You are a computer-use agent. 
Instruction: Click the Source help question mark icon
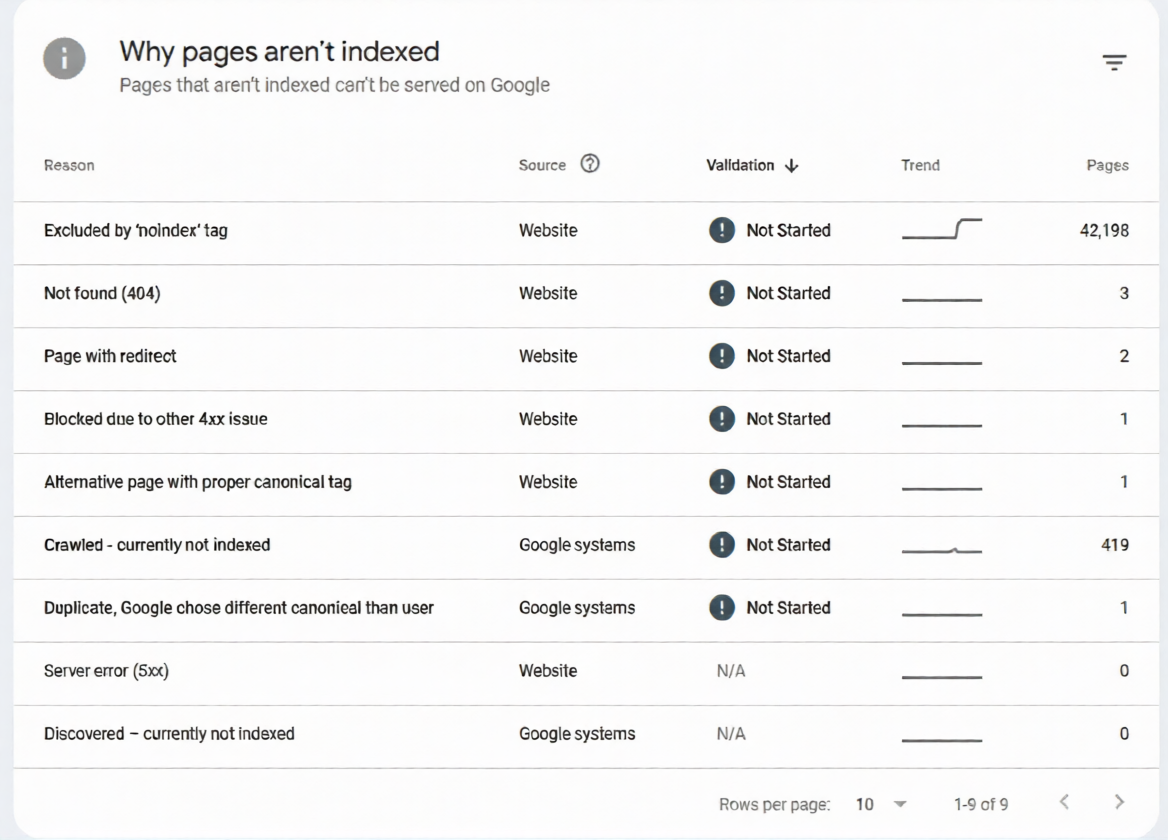pyautogui.click(x=590, y=165)
